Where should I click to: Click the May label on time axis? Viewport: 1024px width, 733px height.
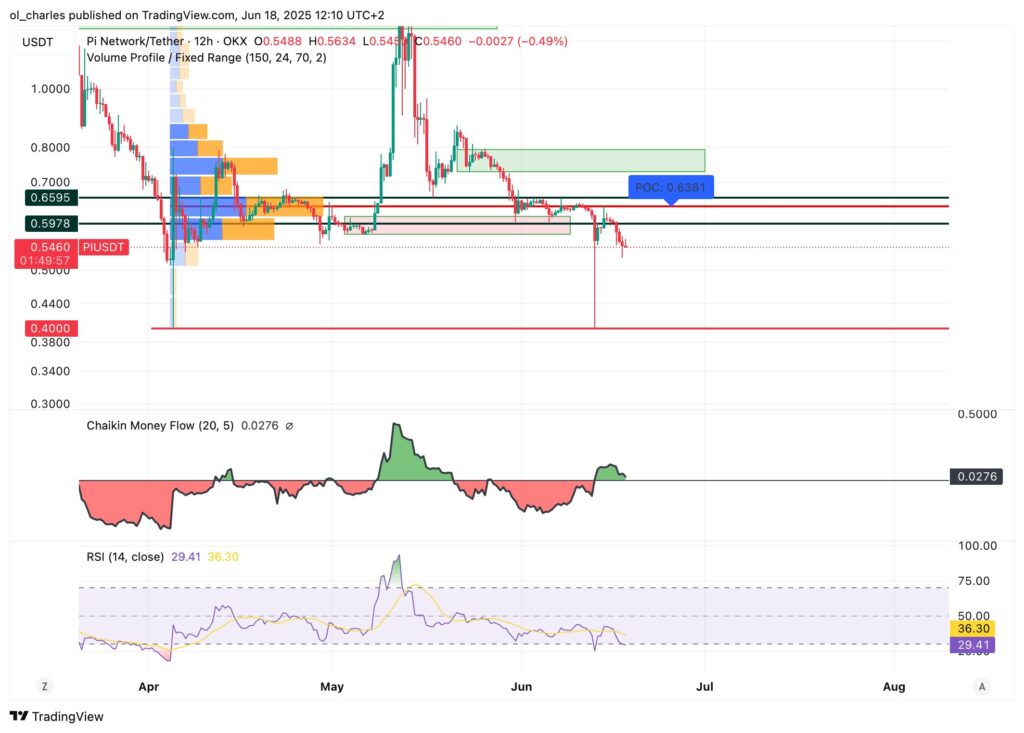[332, 686]
